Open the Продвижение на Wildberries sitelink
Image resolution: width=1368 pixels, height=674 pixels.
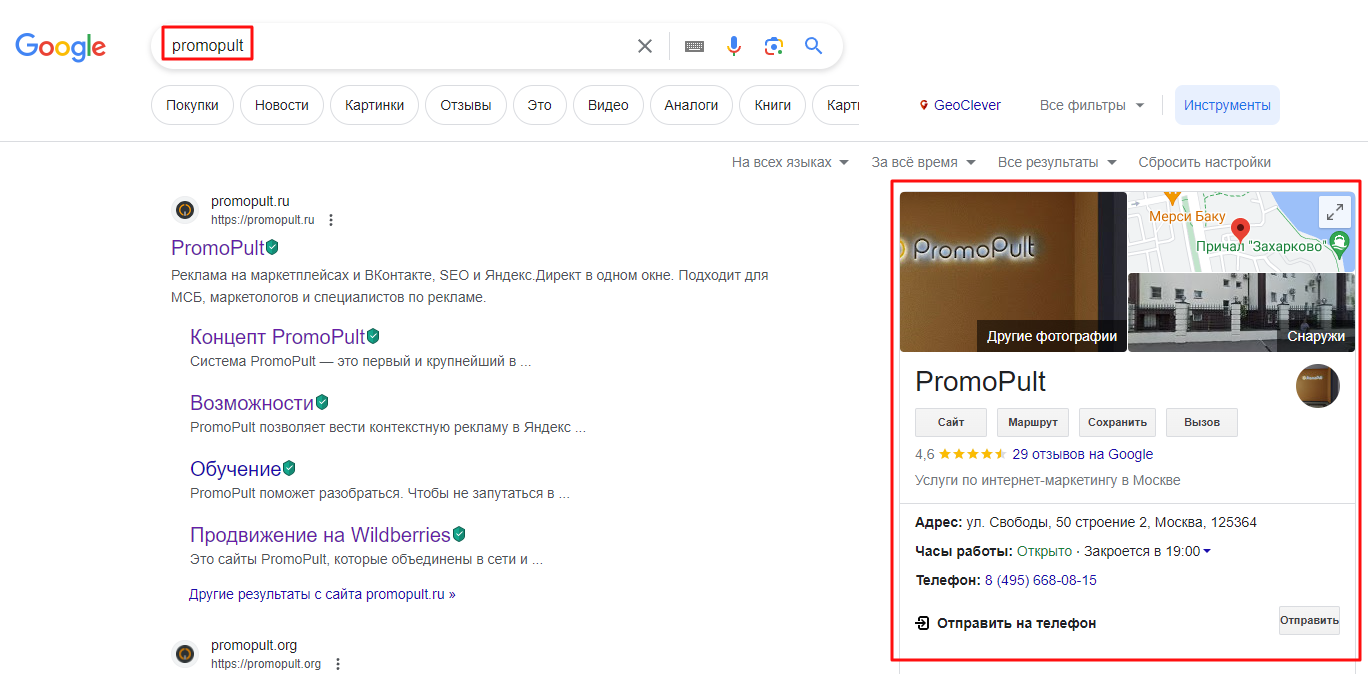320,535
